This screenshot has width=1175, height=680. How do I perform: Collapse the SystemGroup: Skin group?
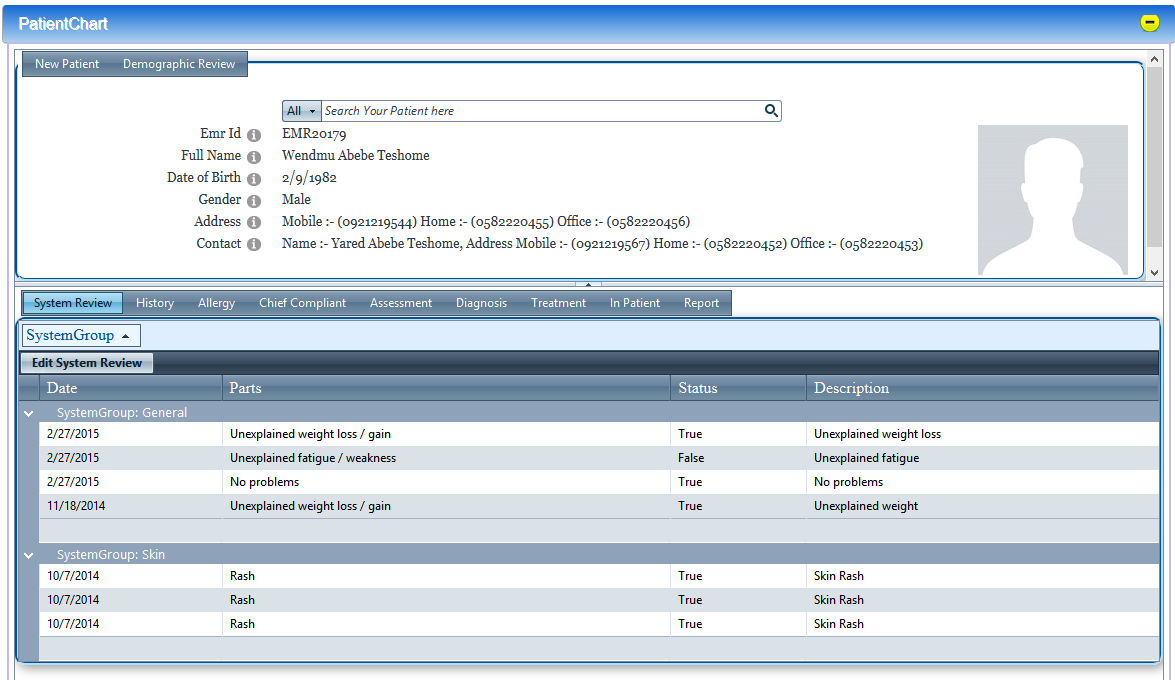[29, 555]
